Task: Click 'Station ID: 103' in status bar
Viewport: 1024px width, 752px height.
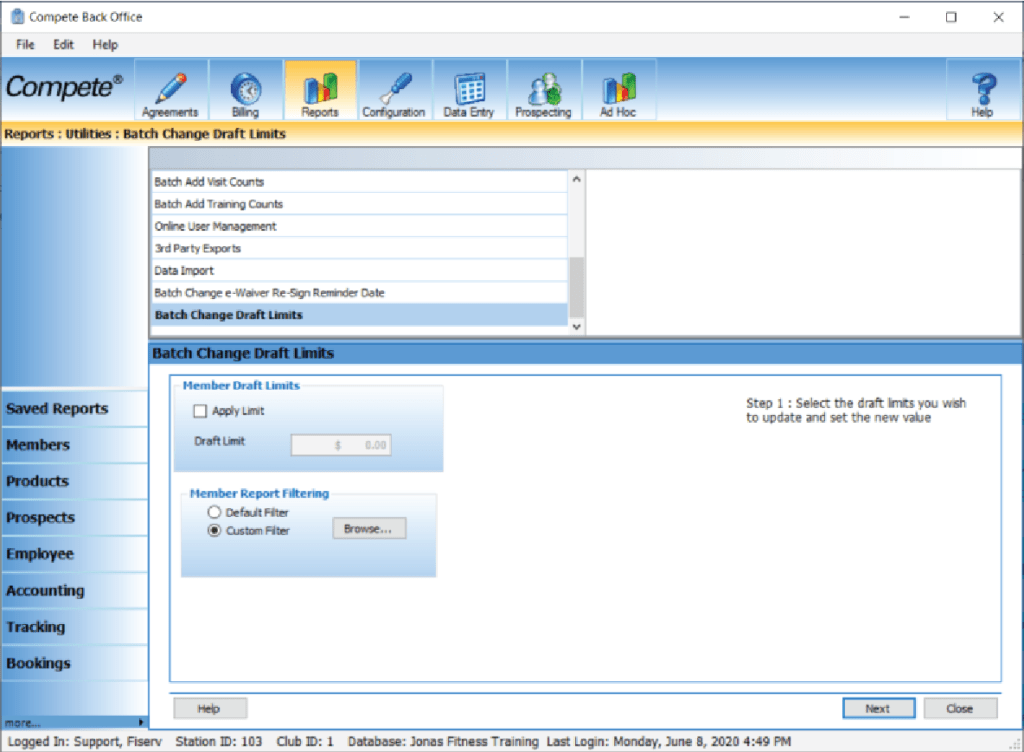Action: click(219, 742)
